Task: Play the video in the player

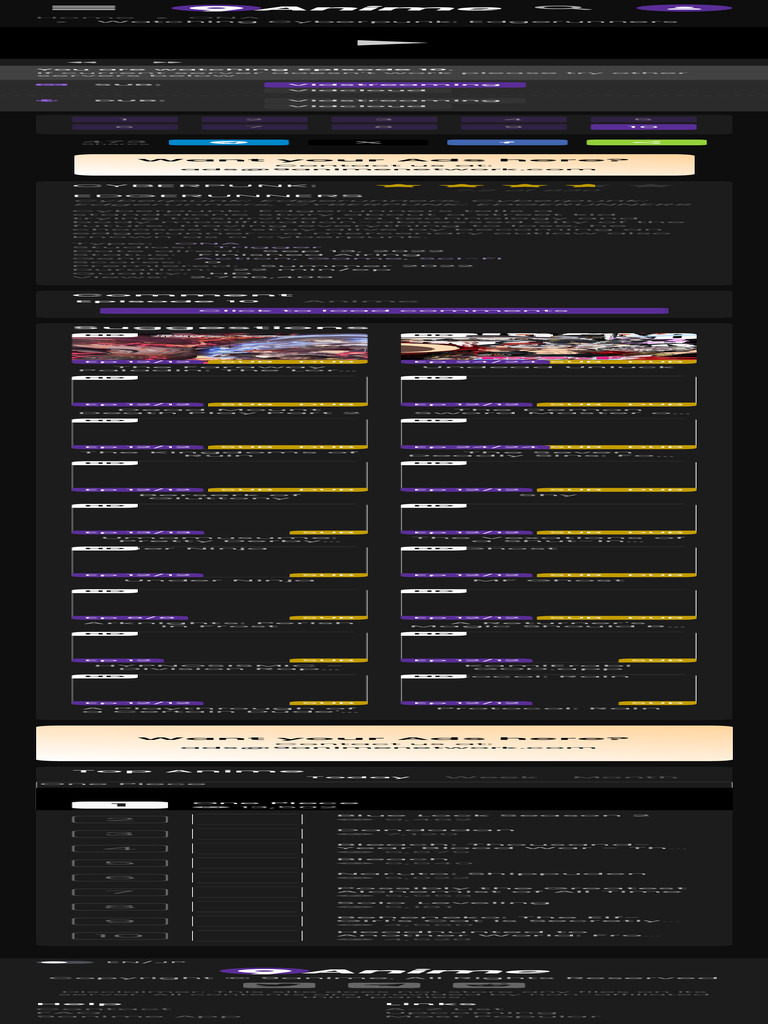Action: 392,43
